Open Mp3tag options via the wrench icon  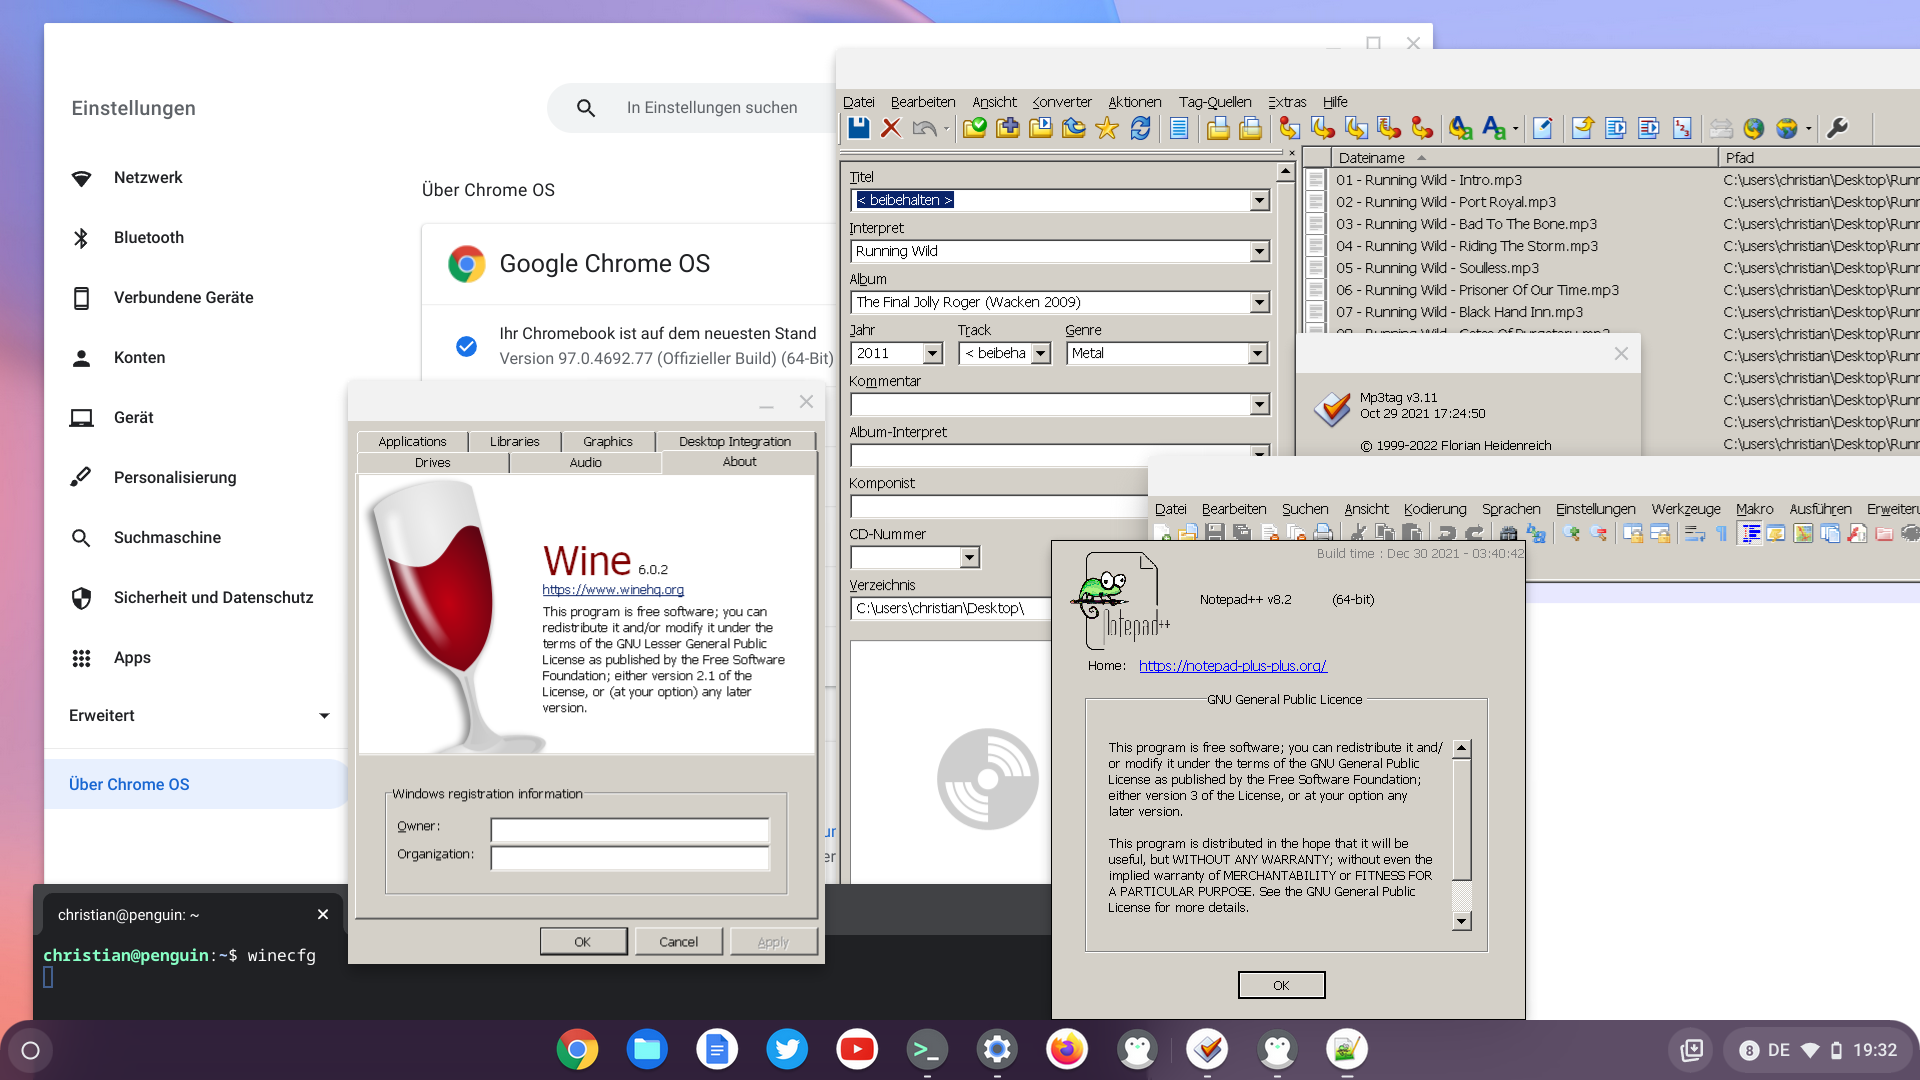(x=1837, y=128)
